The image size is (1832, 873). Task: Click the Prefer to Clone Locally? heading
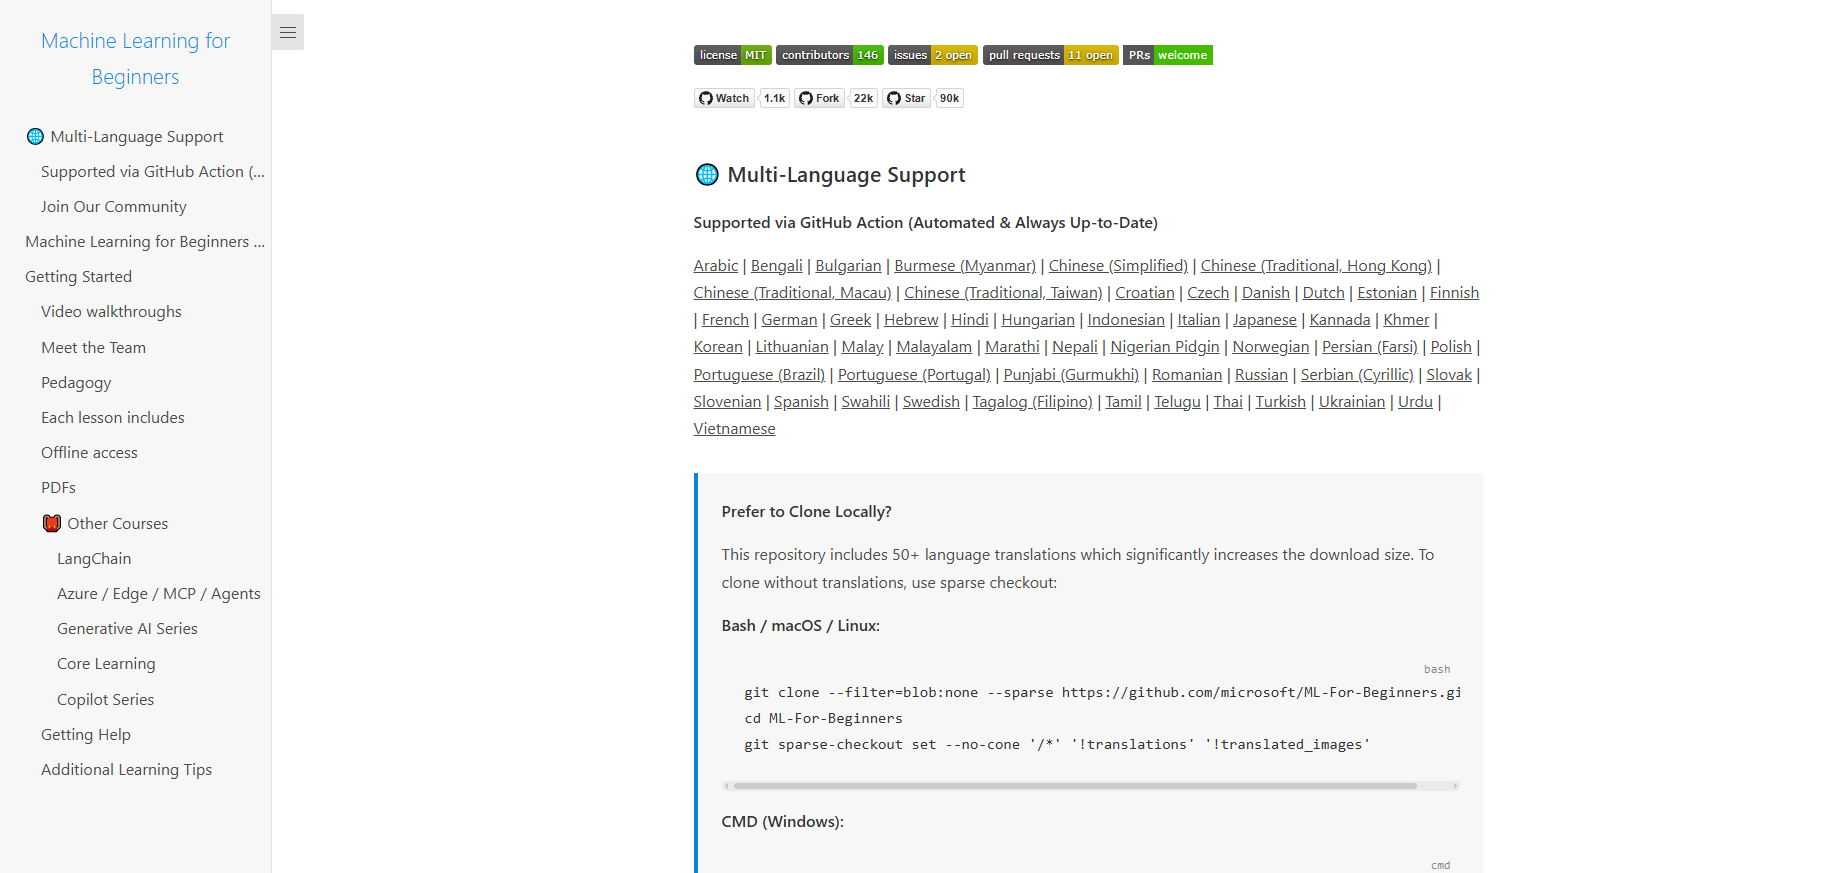pos(806,512)
